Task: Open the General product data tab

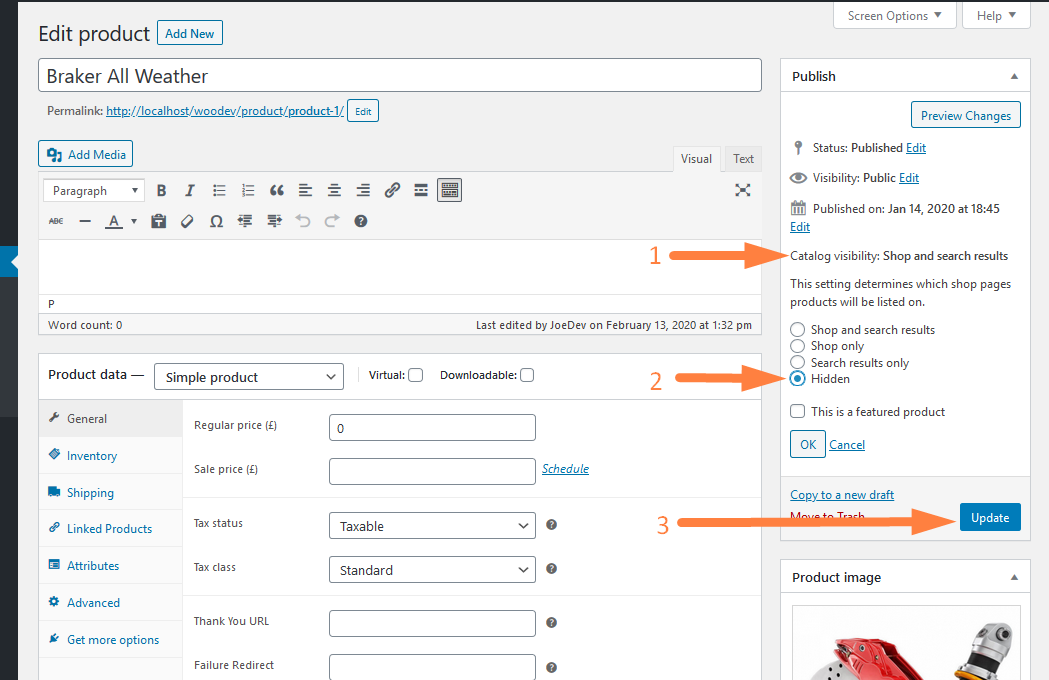Action: click(110, 418)
